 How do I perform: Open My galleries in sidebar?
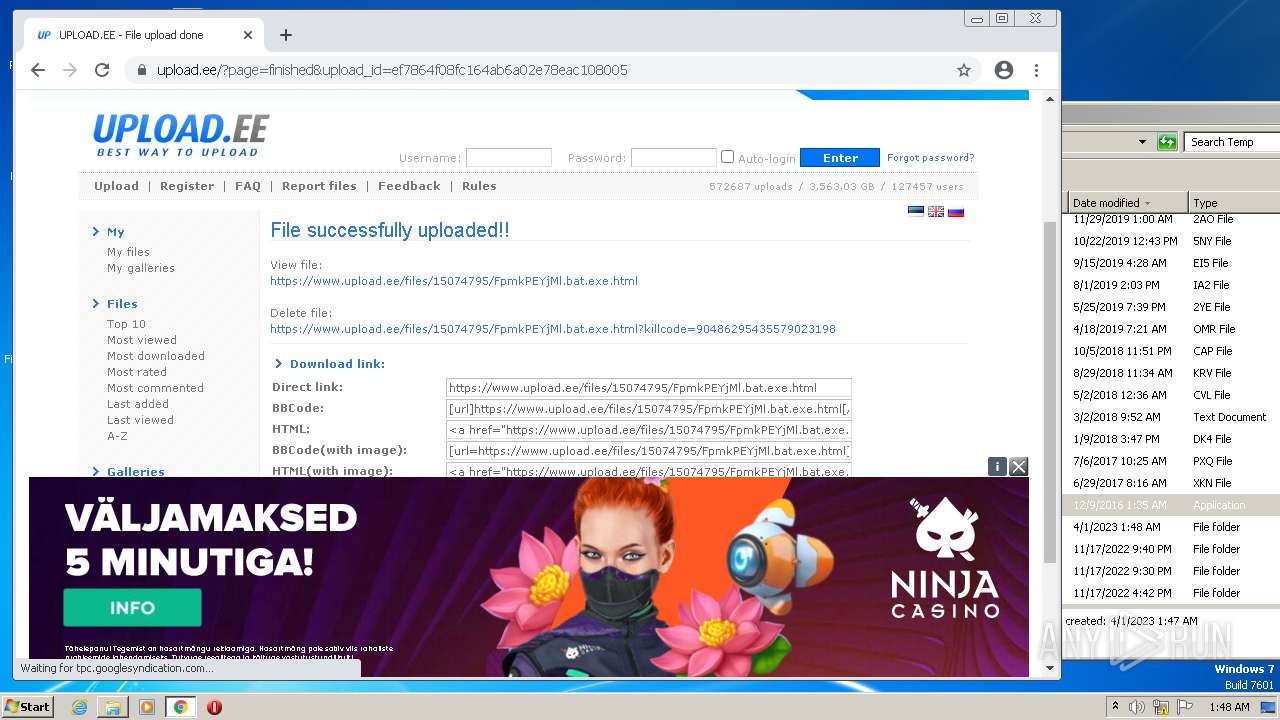tap(141, 268)
